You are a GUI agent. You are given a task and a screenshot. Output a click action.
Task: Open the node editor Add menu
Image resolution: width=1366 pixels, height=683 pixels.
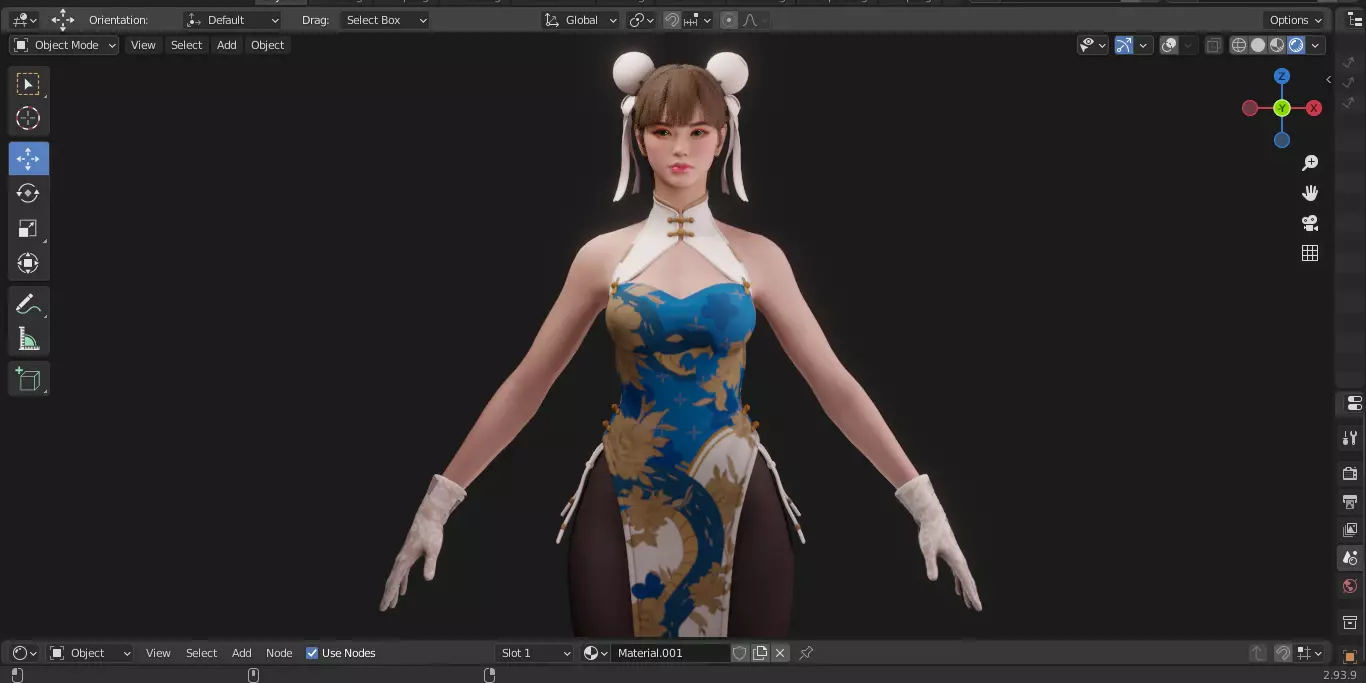tap(242, 653)
